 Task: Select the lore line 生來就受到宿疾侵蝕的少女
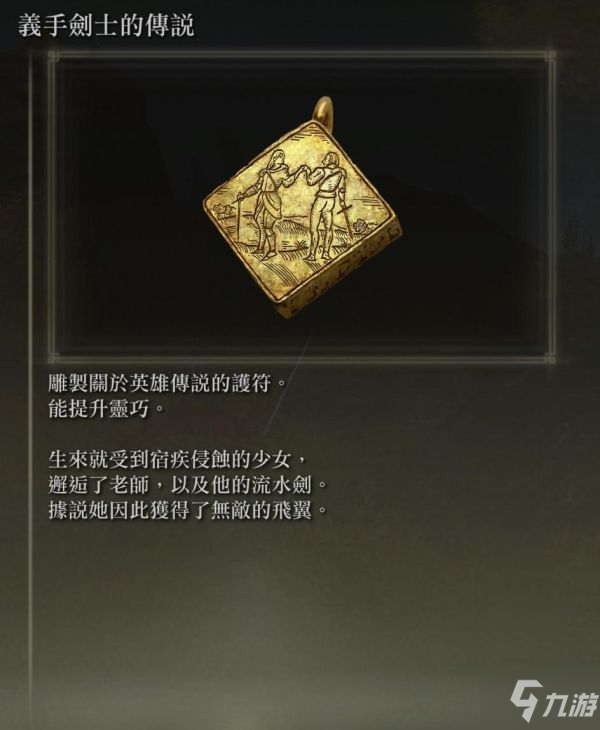[177, 460]
